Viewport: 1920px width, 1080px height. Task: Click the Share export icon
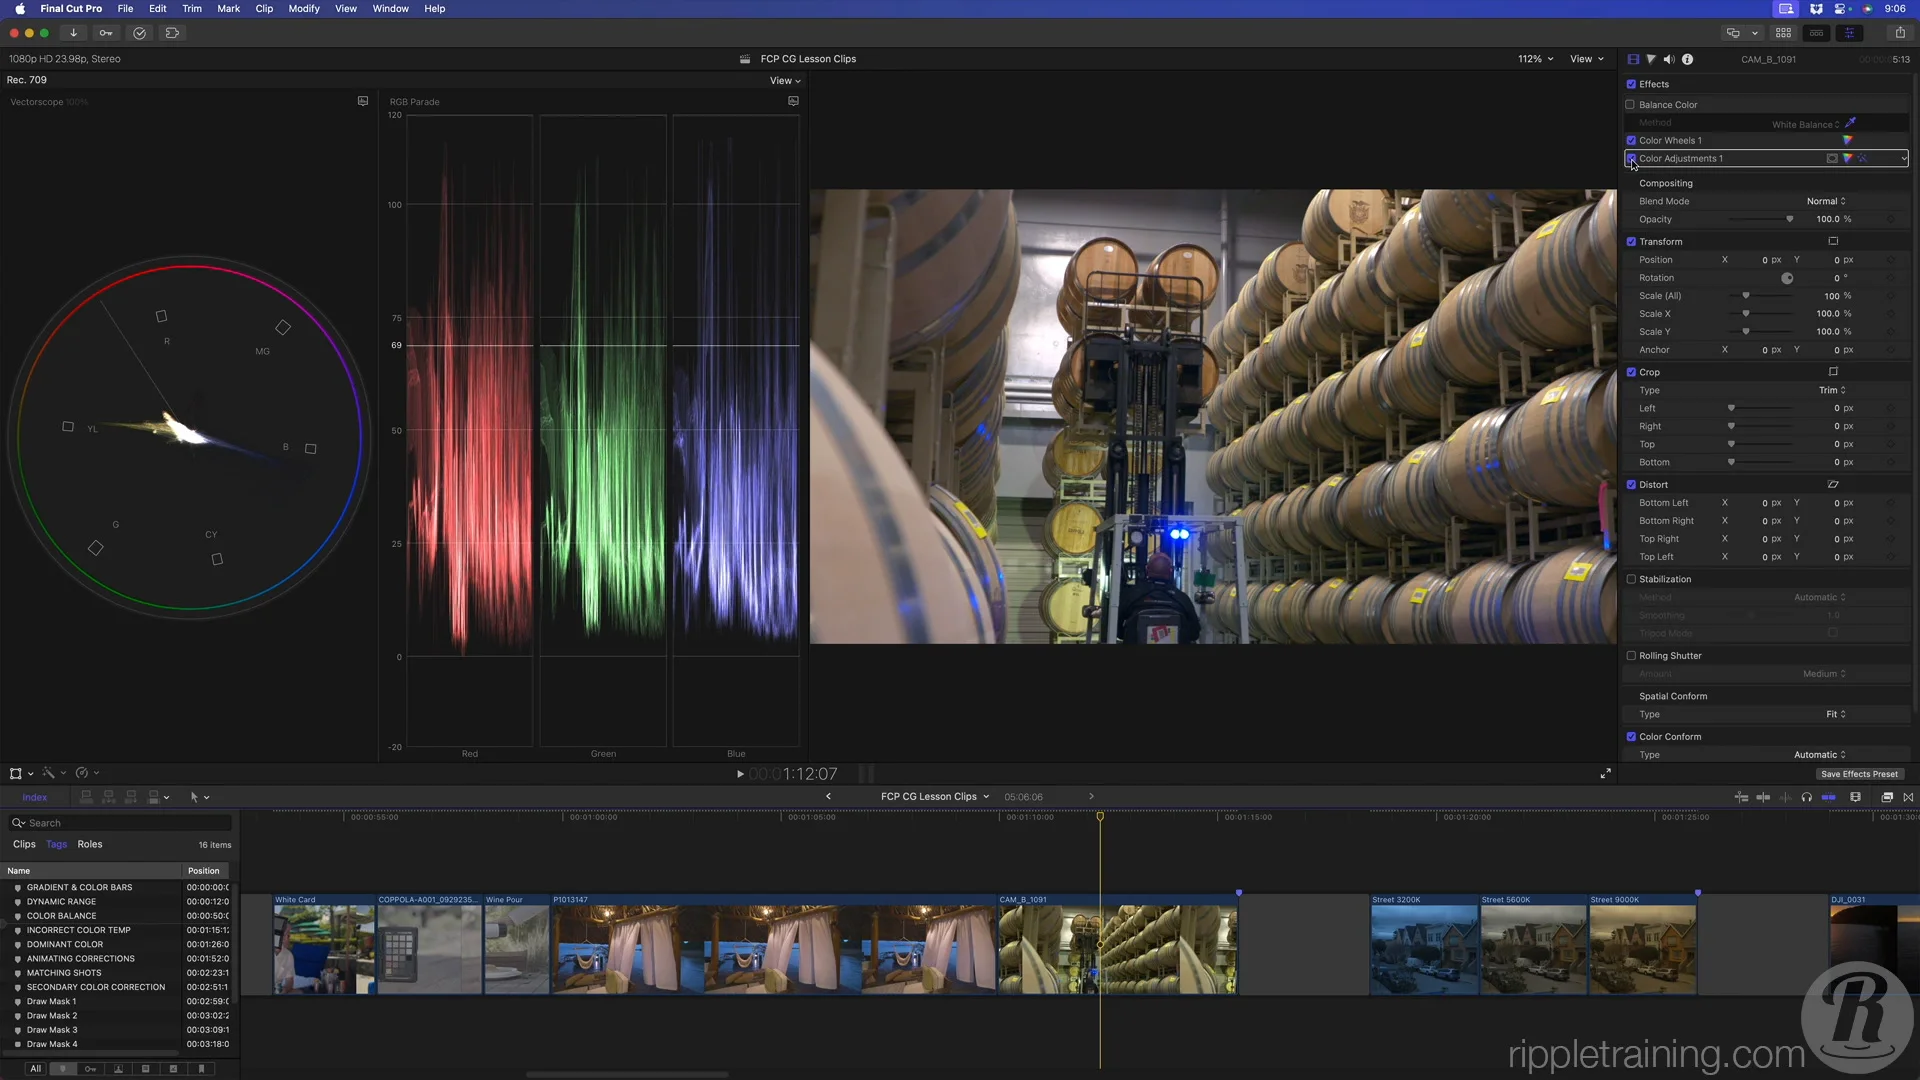pyautogui.click(x=1900, y=33)
